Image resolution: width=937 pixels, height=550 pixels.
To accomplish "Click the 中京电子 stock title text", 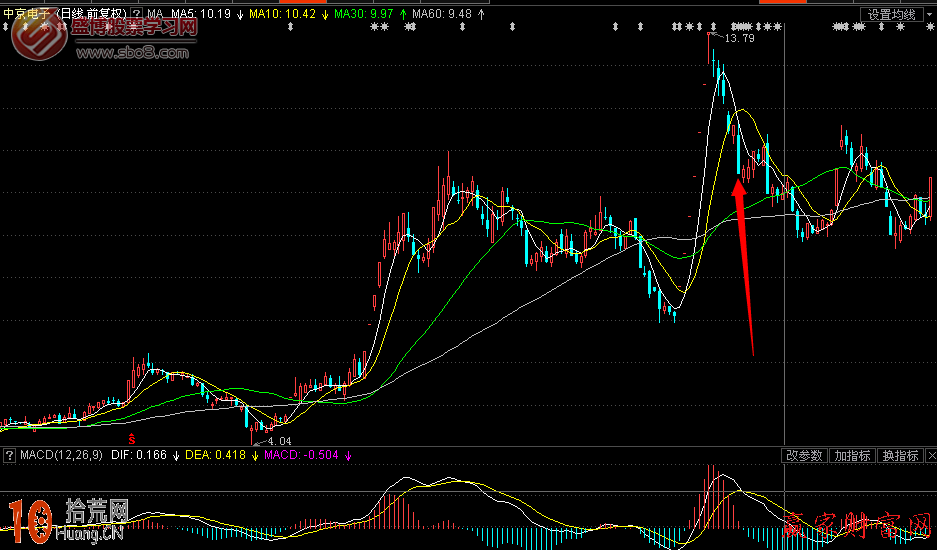I will tap(28, 15).
